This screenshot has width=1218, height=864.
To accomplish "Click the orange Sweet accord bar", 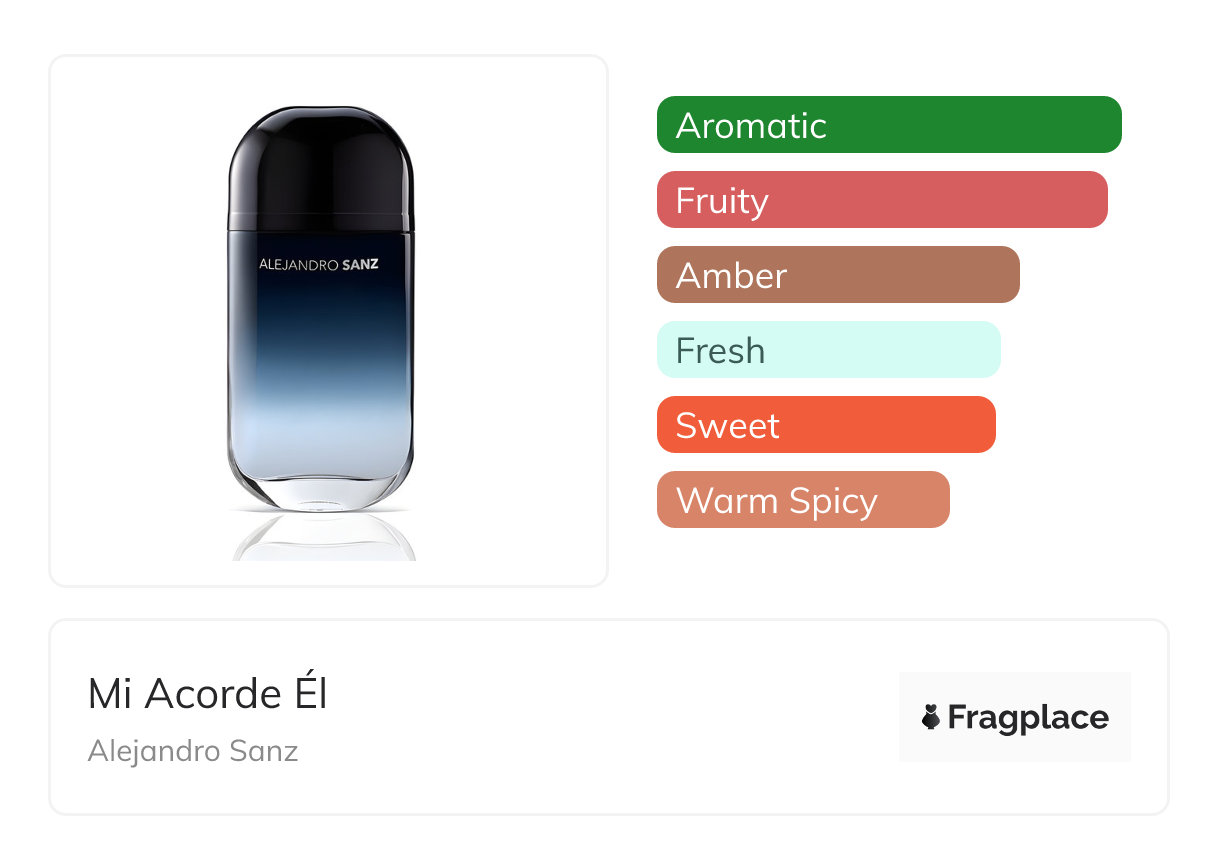I will pos(826,425).
